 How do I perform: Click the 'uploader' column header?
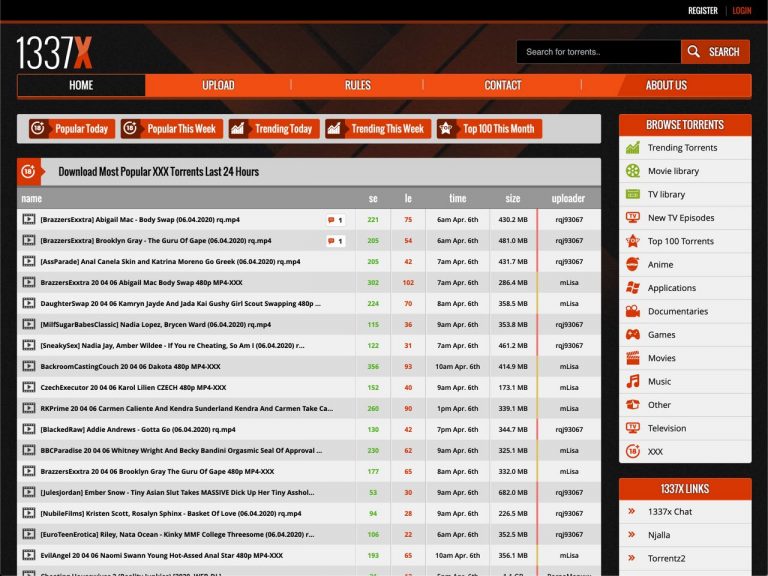[568, 198]
